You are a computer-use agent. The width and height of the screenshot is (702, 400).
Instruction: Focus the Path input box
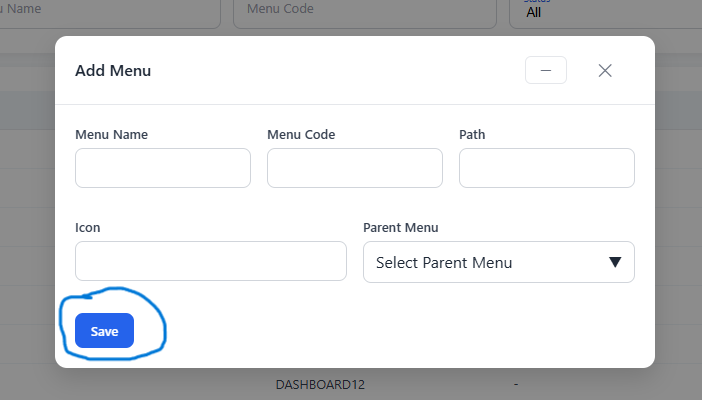tap(547, 168)
